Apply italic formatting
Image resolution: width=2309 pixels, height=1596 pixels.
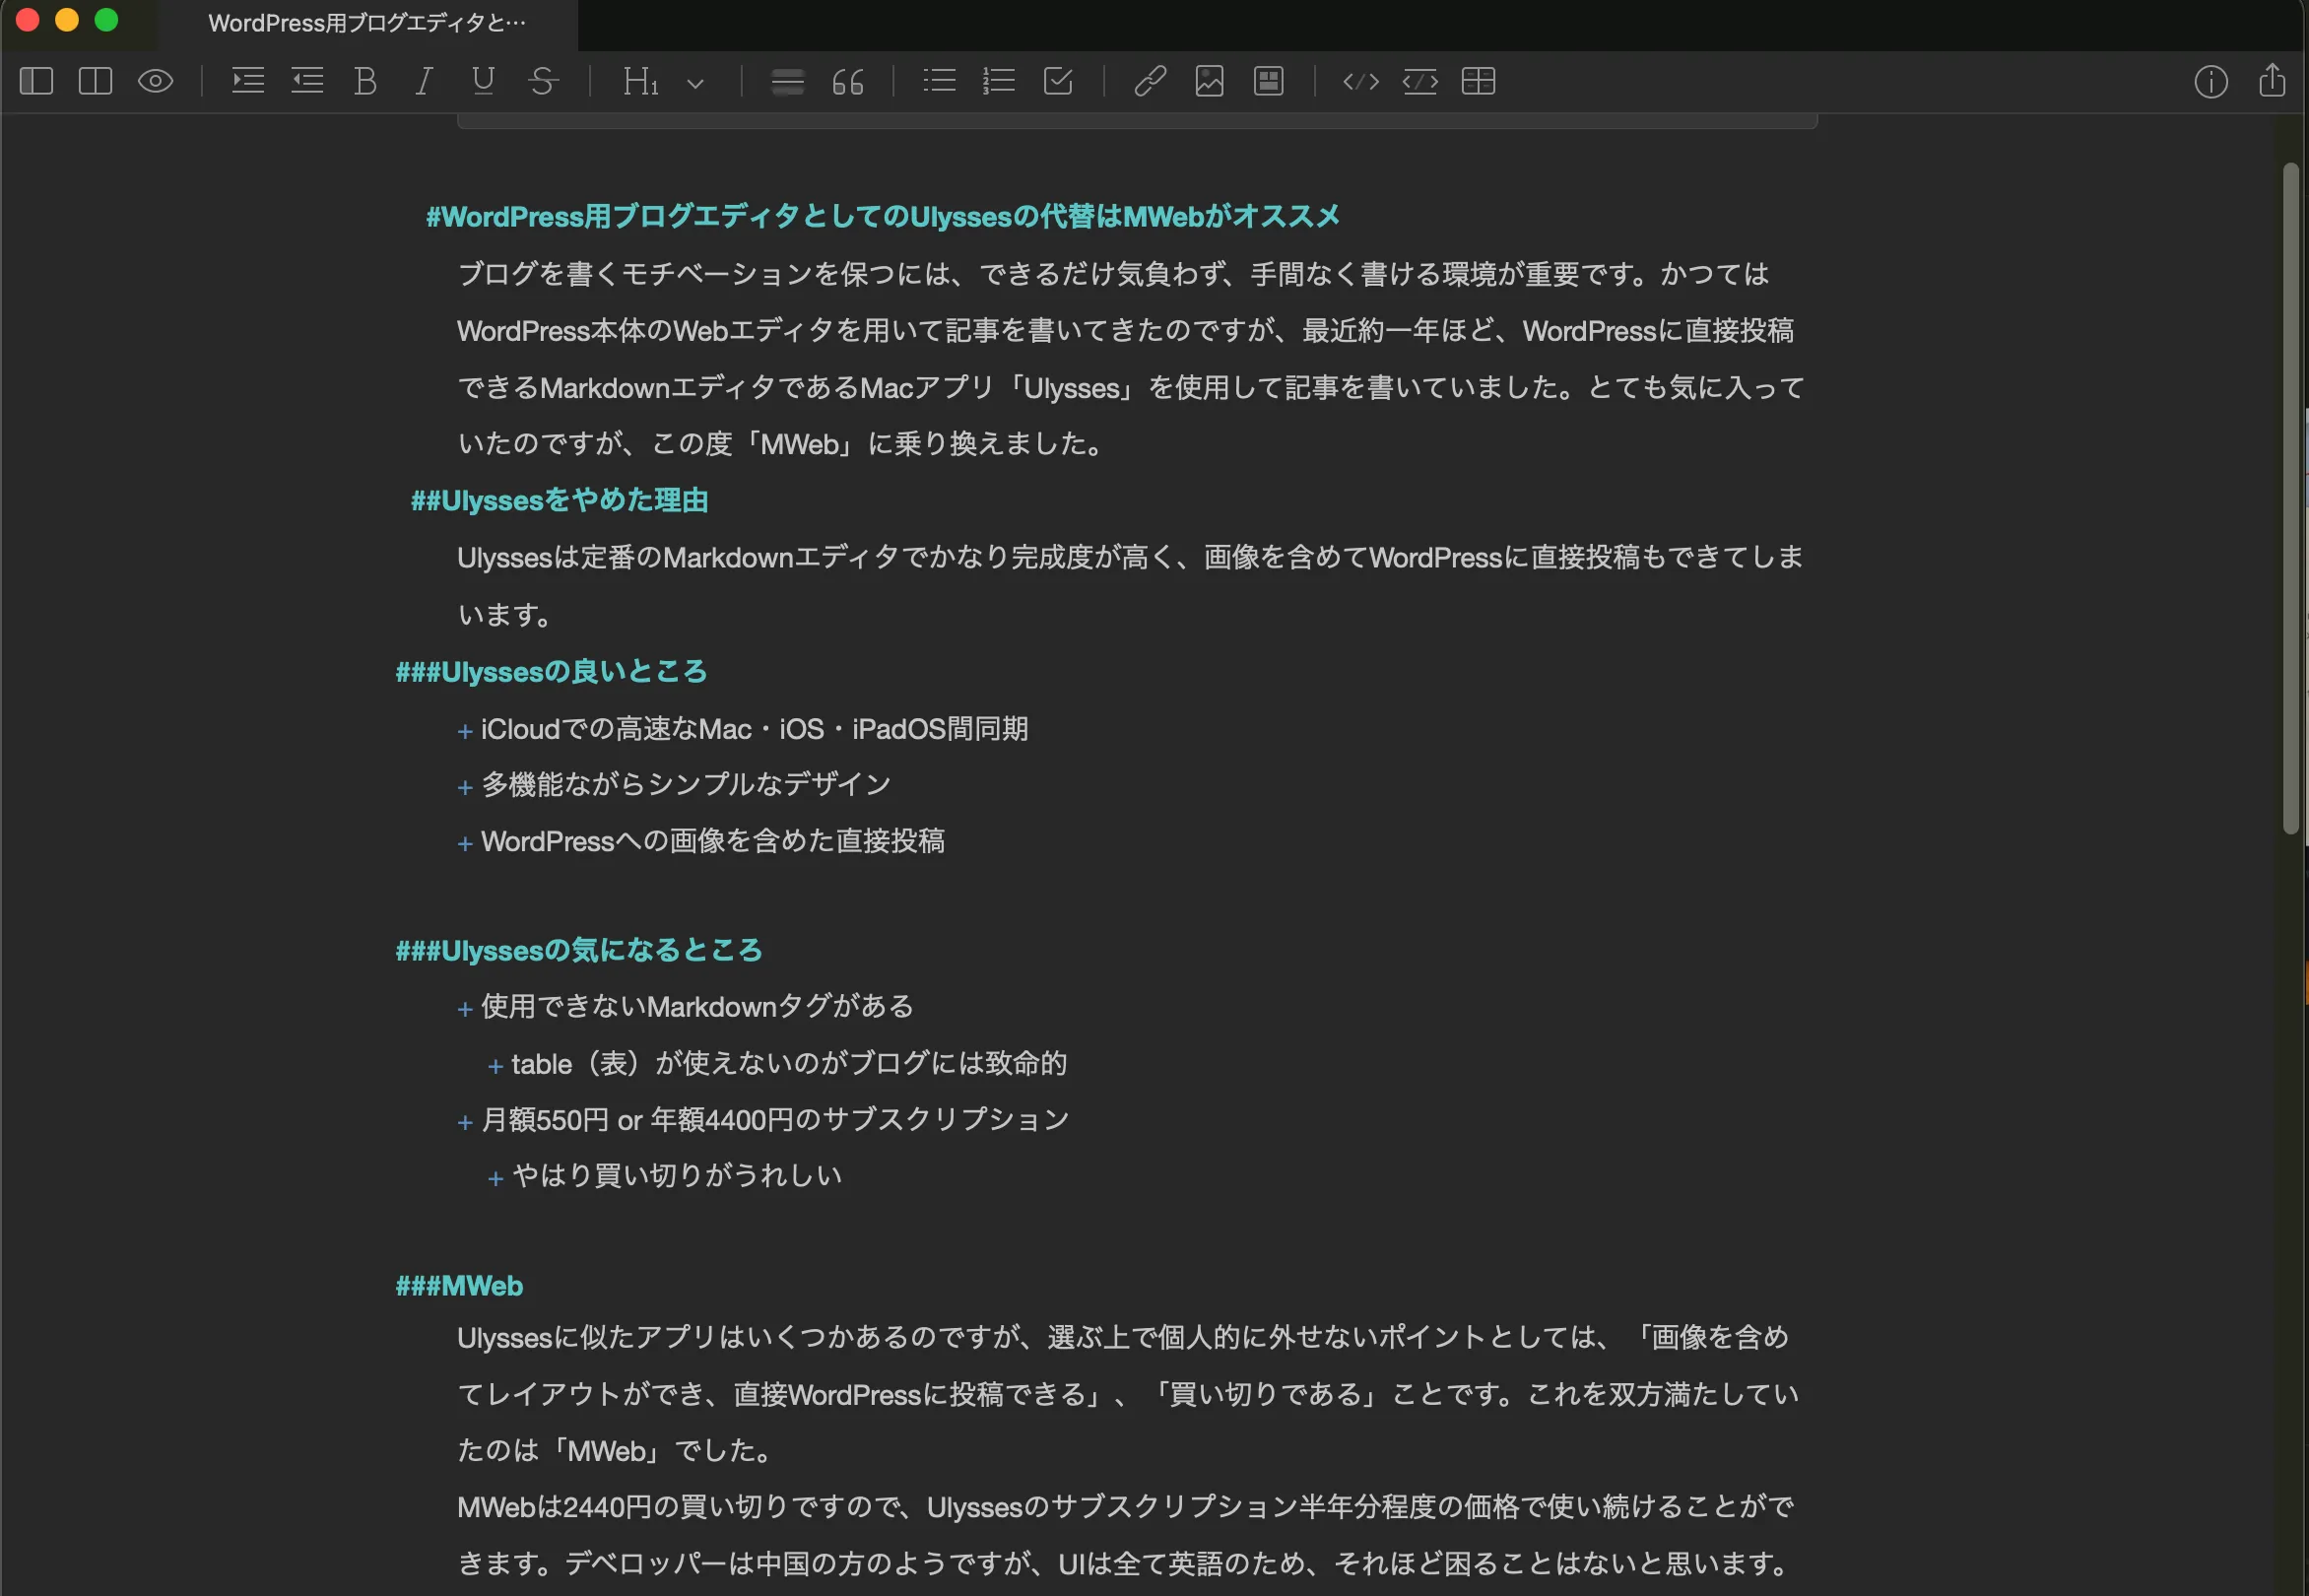click(423, 82)
